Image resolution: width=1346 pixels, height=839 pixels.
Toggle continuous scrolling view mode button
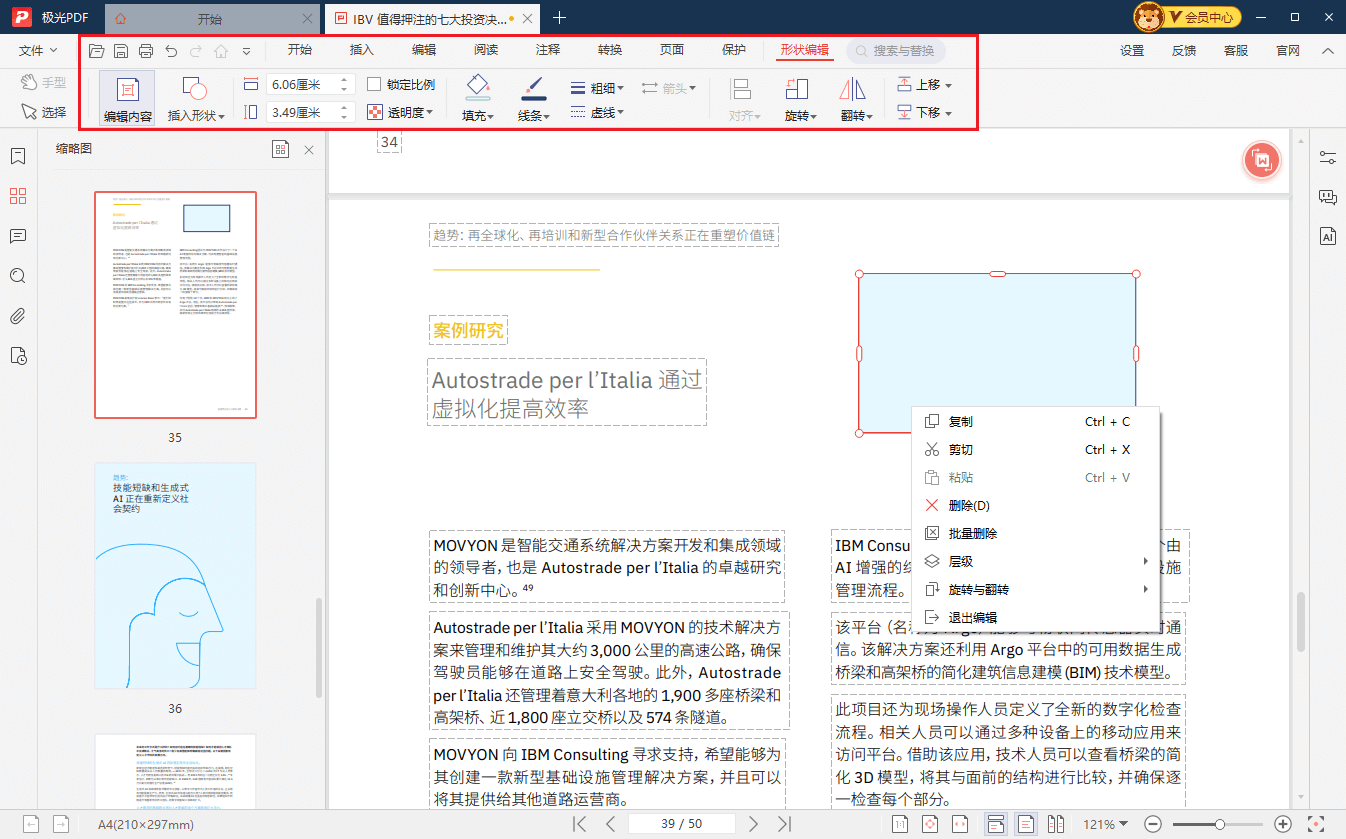(x=995, y=824)
